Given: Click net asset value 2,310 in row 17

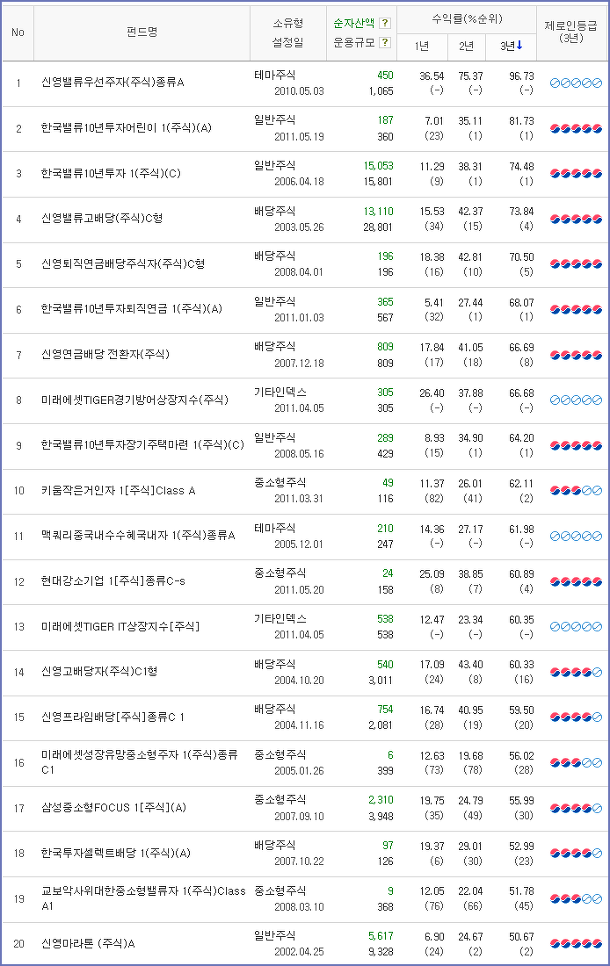Looking at the screenshot, I should click(x=381, y=800).
